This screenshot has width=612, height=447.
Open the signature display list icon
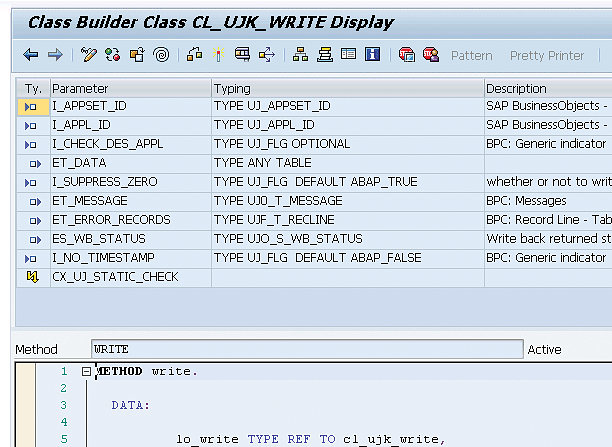coord(349,54)
